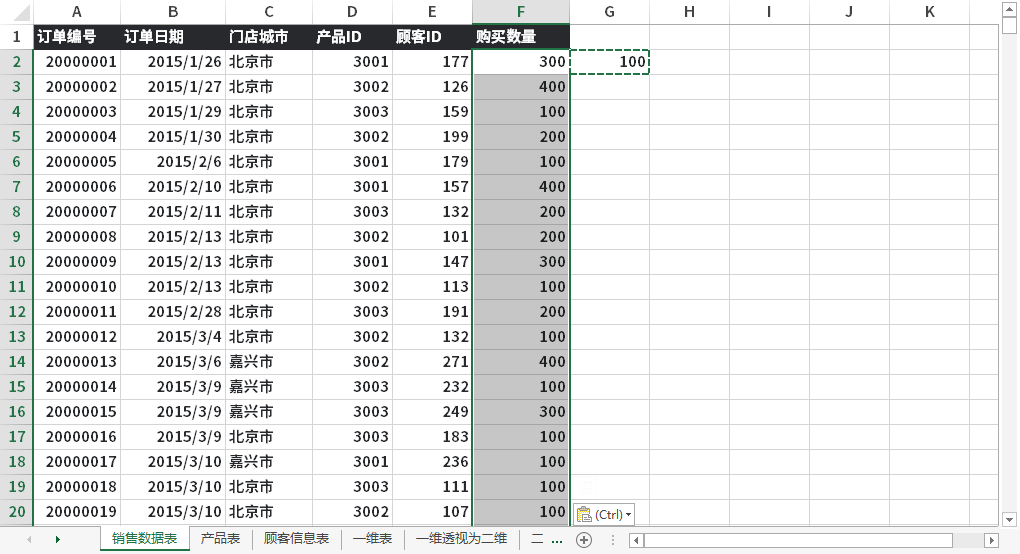The image size is (1020, 554).
Task: Click the horizontal scrollbar thumb
Action: point(799,540)
